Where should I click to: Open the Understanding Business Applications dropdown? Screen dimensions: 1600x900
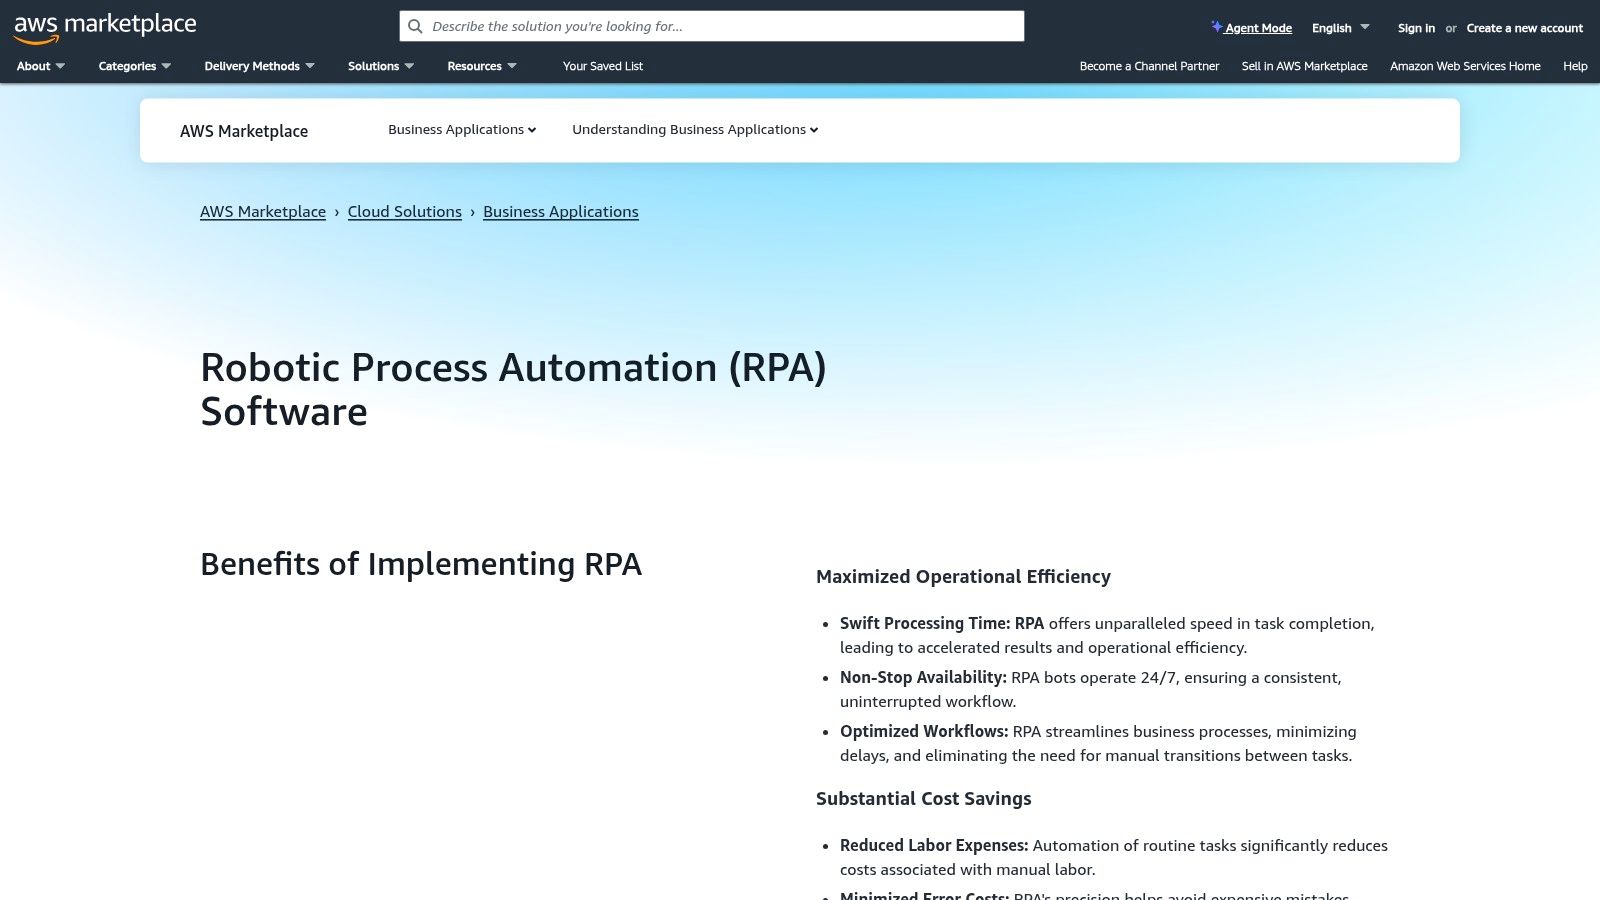coord(694,129)
